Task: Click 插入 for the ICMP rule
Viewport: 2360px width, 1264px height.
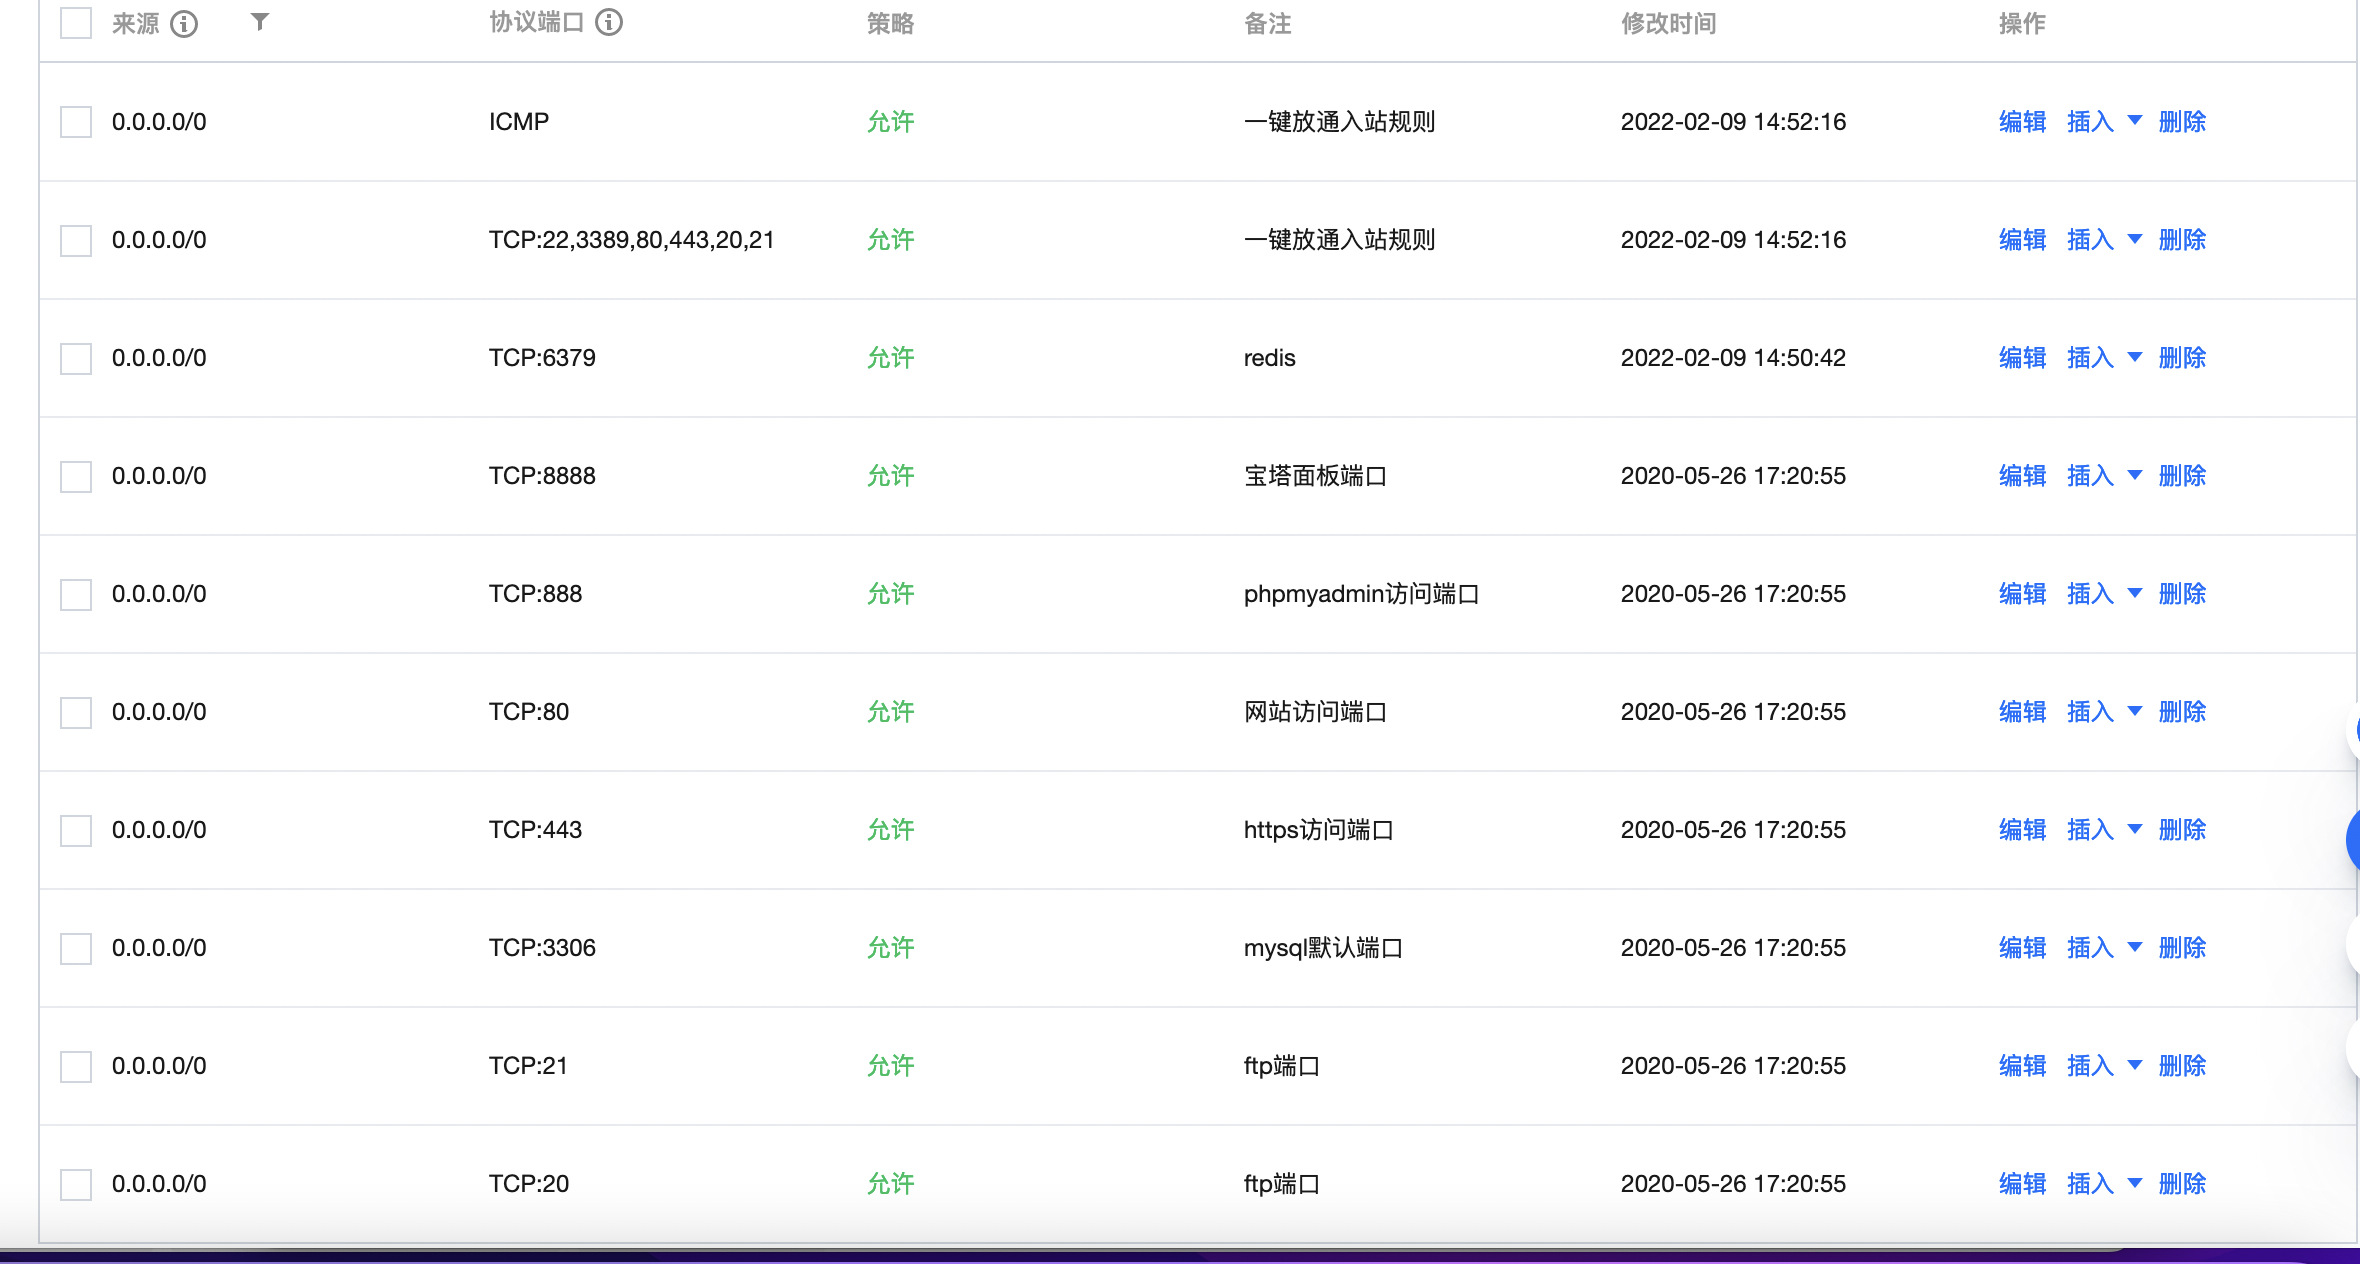Action: tap(2090, 122)
